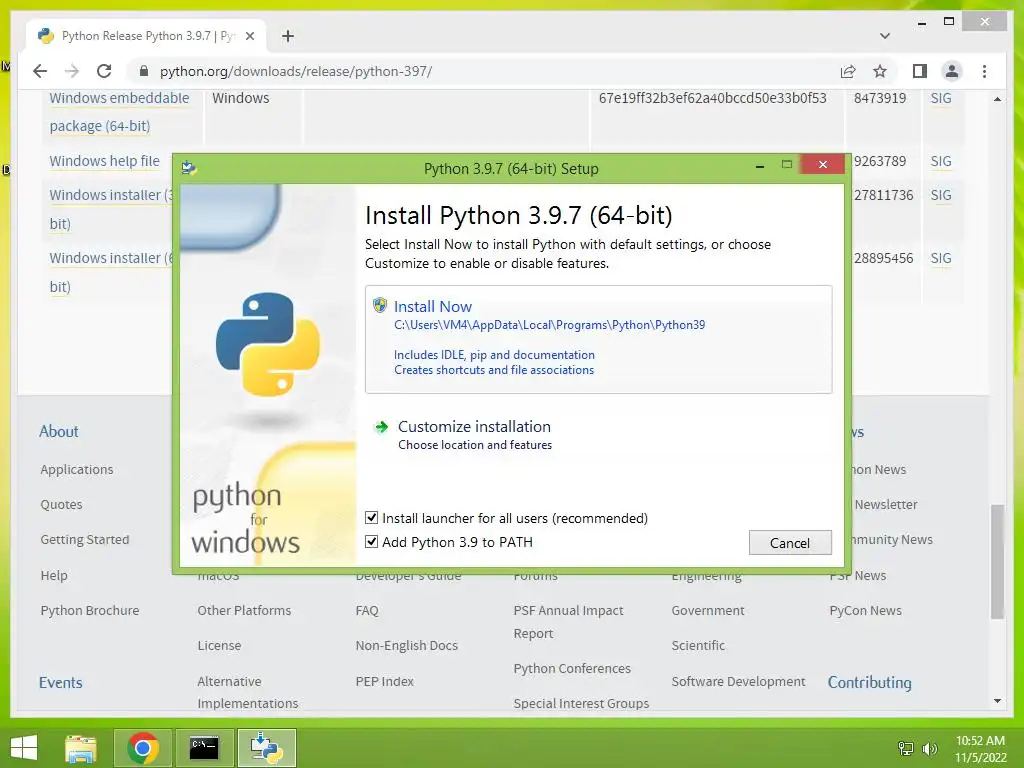Viewport: 1024px width, 768px height.
Task: Click page scrollbar down arrow
Action: 997,701
